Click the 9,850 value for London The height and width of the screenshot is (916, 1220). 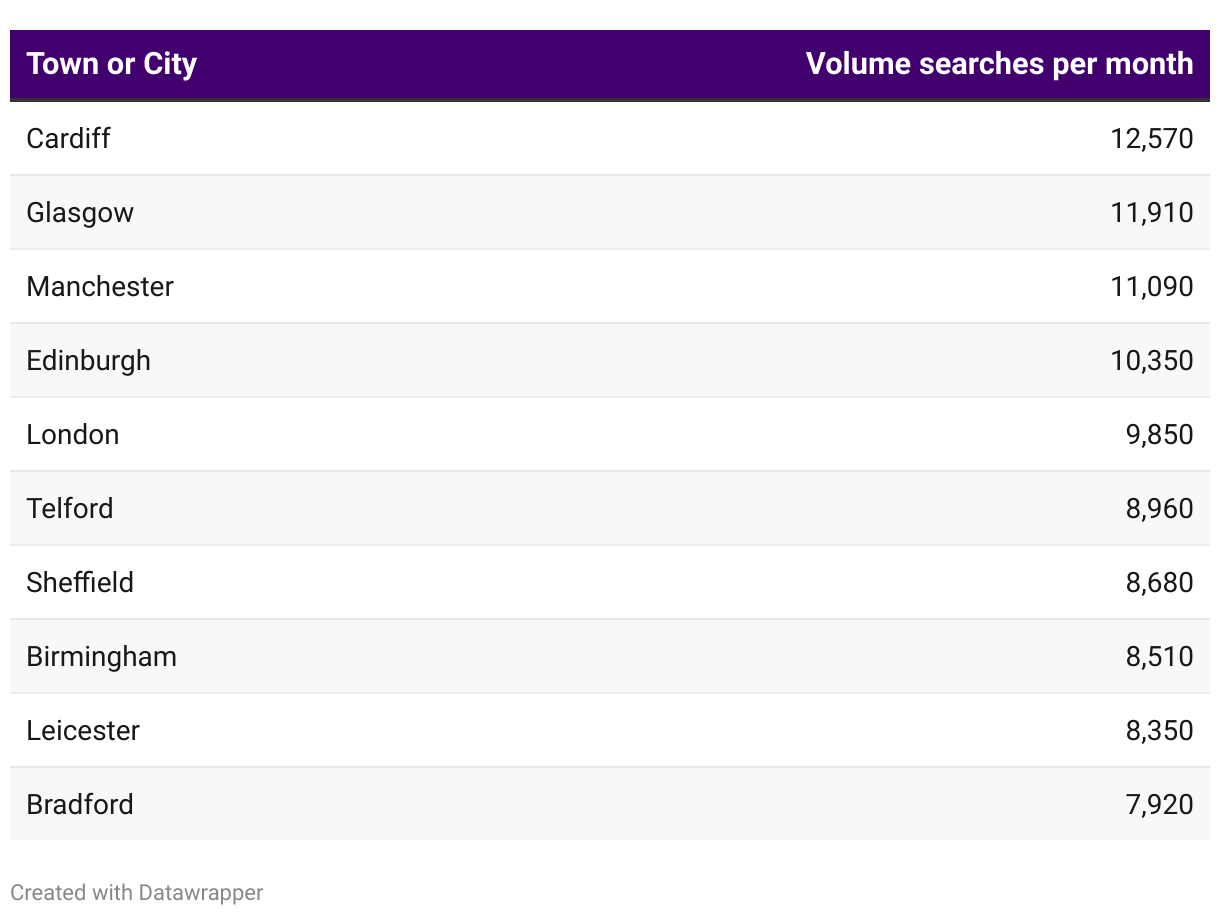1159,434
